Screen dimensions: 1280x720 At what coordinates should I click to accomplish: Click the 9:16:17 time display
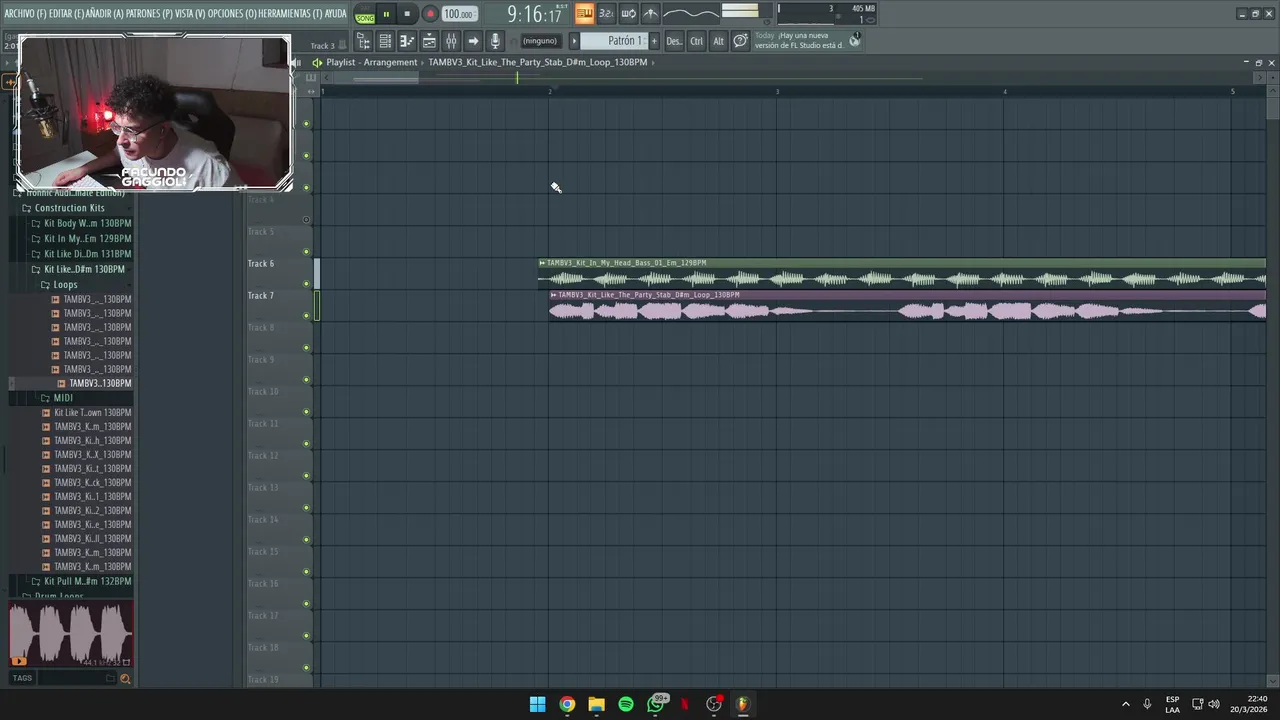point(533,14)
